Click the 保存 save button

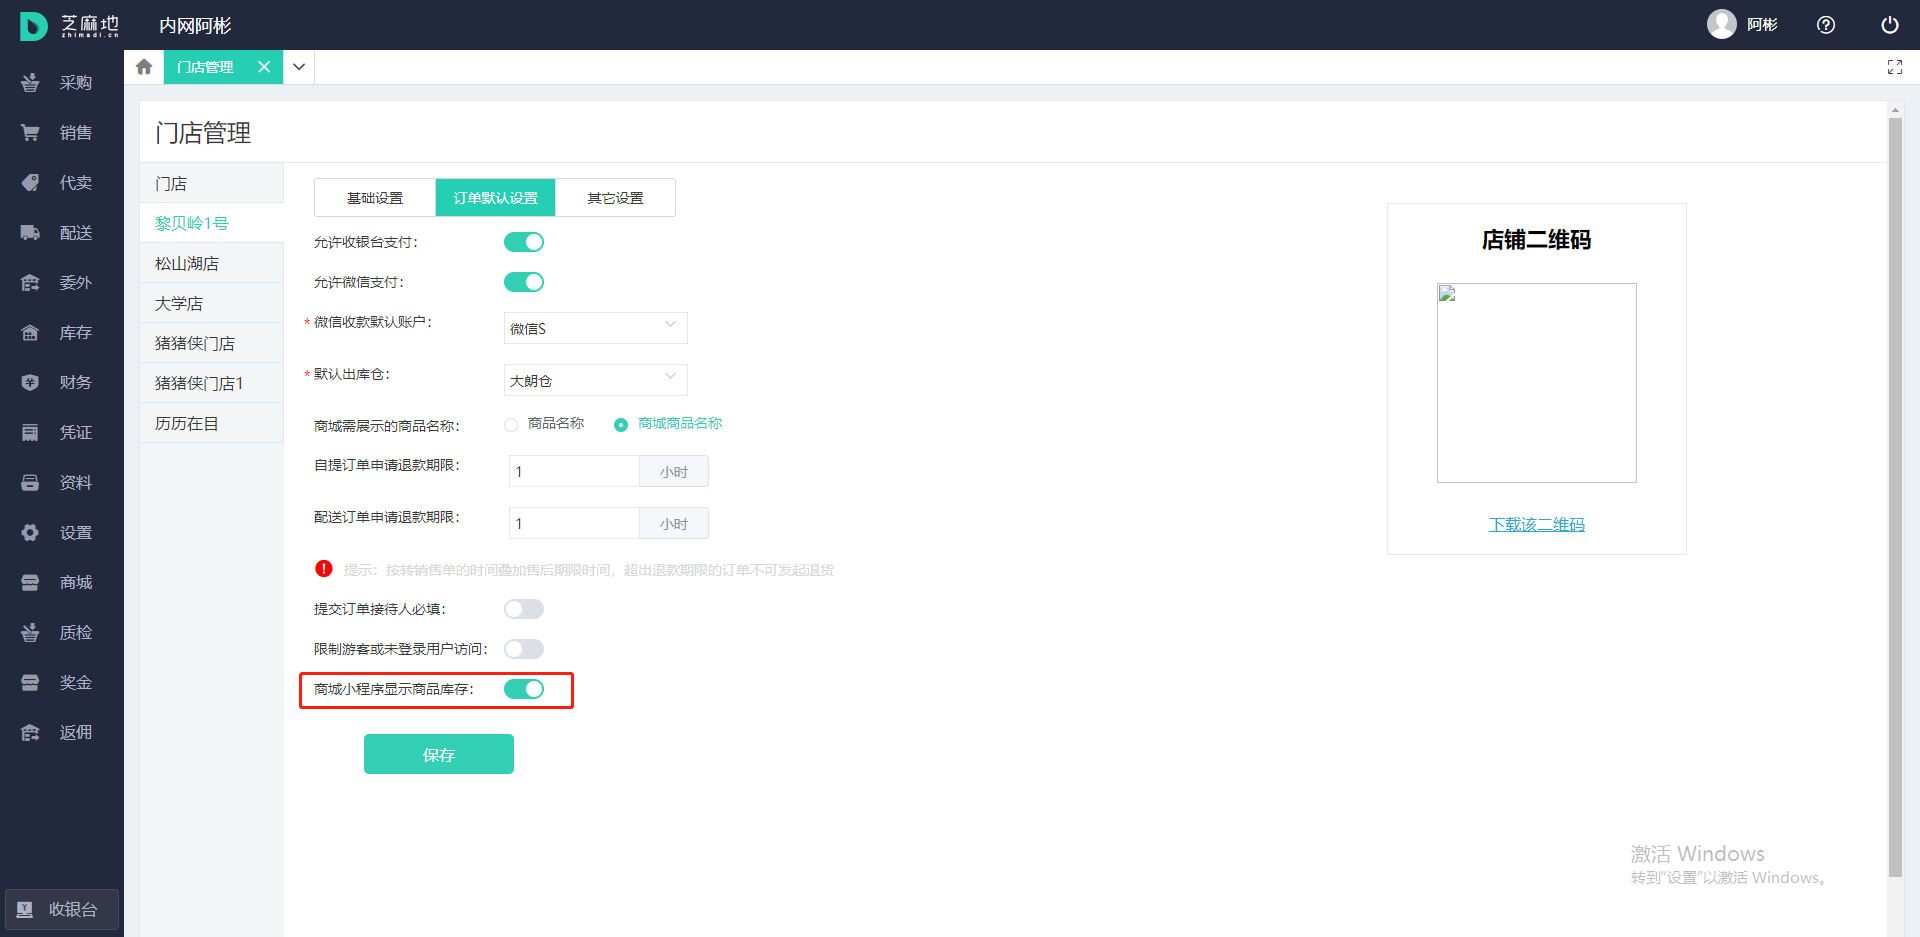coord(439,754)
